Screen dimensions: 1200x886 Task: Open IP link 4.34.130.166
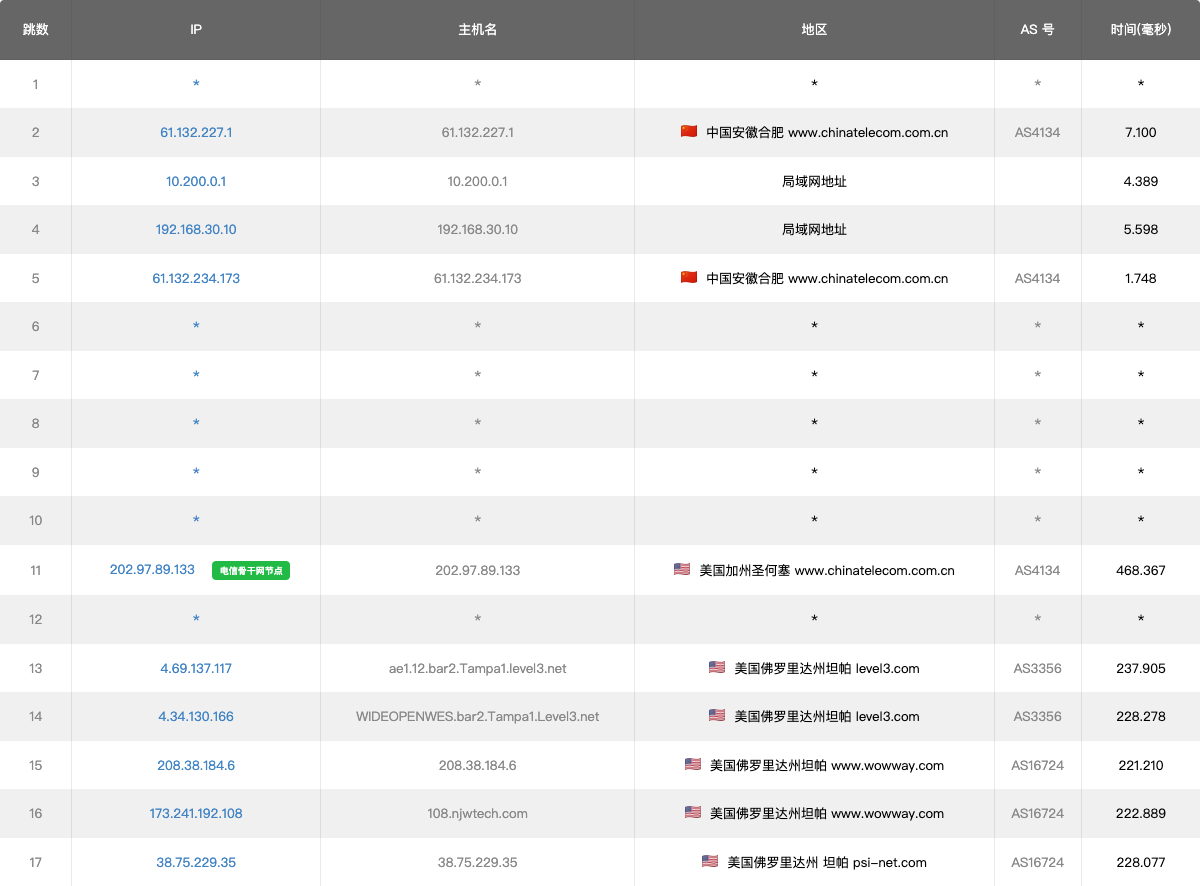[x=196, y=716]
